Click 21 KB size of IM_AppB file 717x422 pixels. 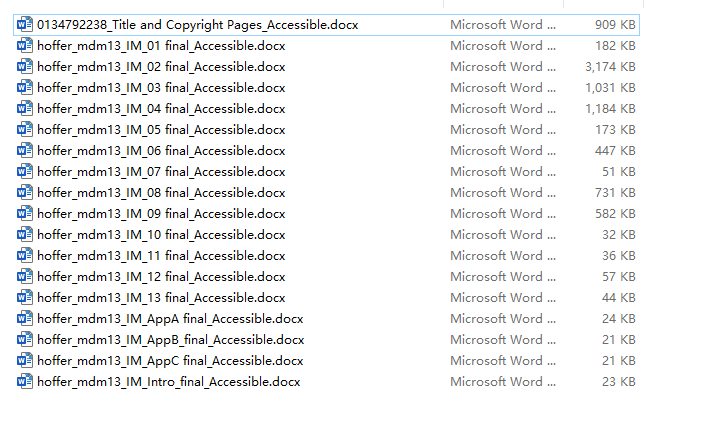pyautogui.click(x=619, y=340)
